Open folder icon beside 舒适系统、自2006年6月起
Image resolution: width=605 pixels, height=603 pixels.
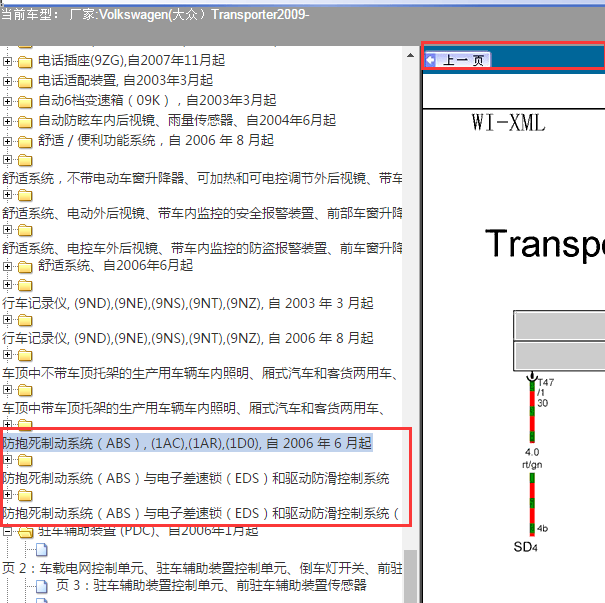[25, 266]
